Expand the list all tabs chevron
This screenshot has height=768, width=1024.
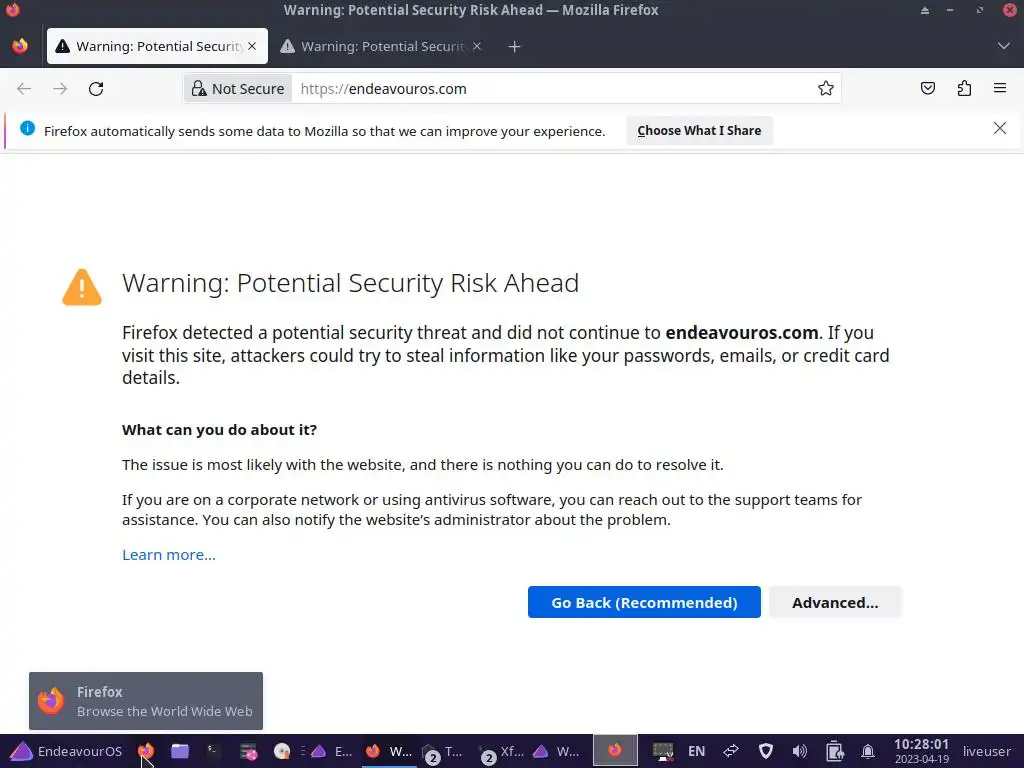coord(1003,46)
